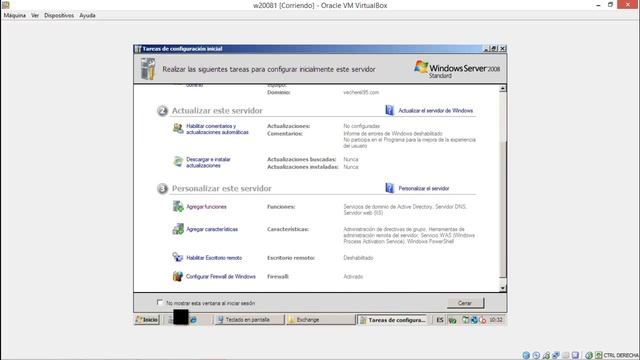Viewport: 640px width, 360px height.
Task: Click the VirtualBox optical disk status icon
Action: pos(536,356)
